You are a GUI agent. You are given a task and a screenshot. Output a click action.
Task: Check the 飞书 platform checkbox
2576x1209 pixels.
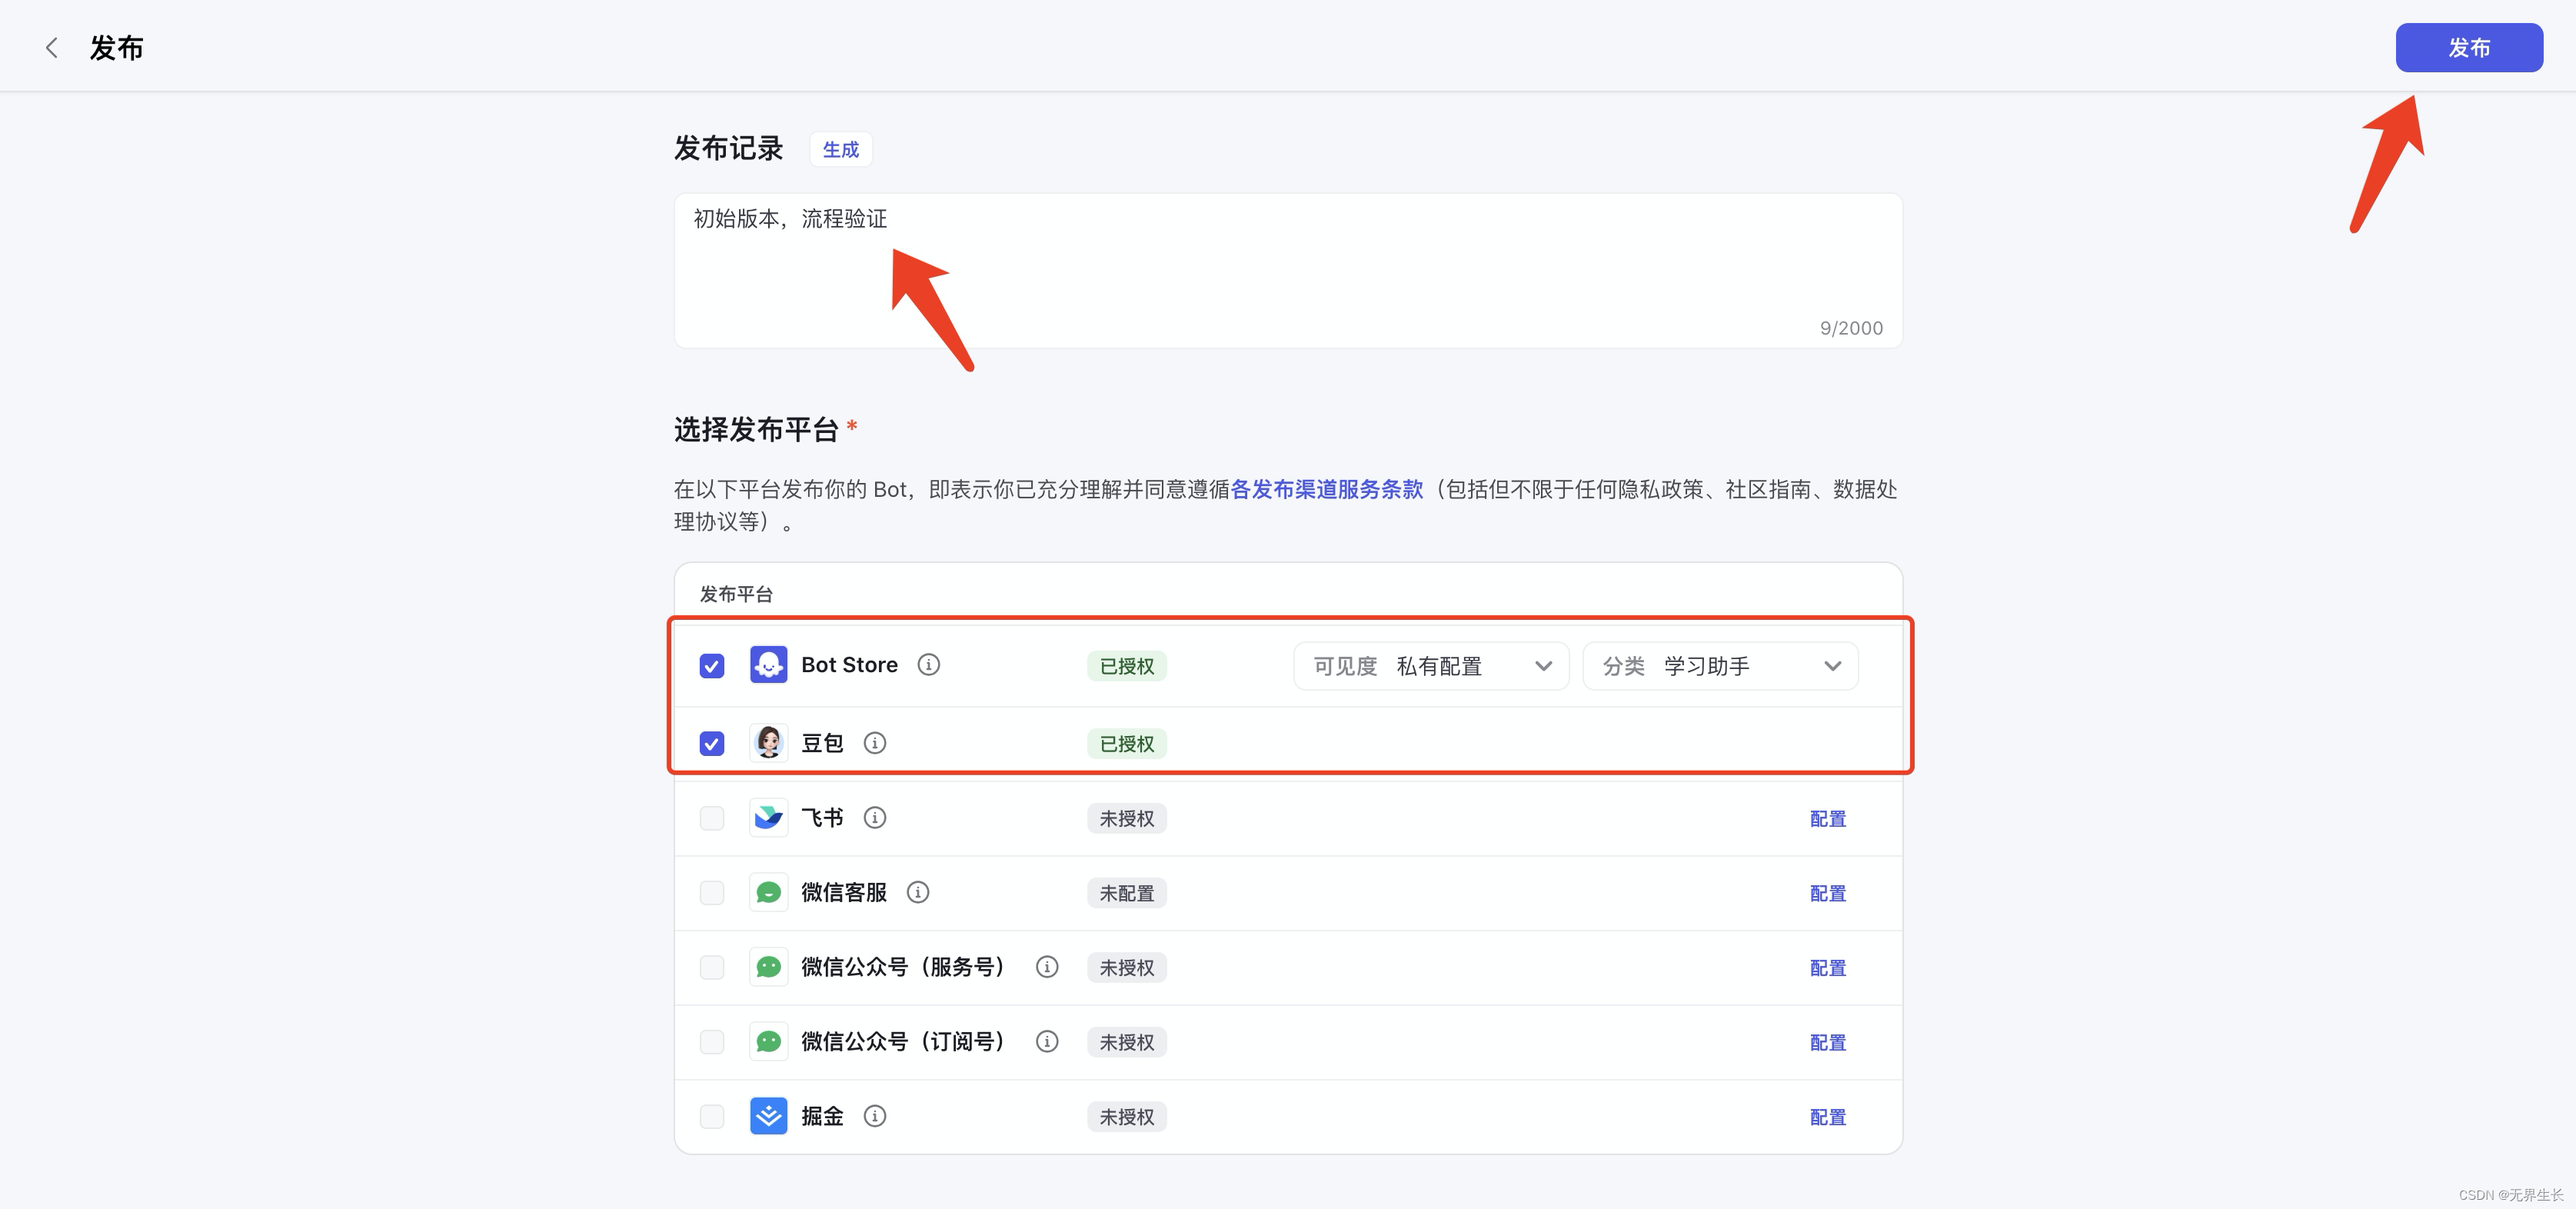click(x=711, y=818)
